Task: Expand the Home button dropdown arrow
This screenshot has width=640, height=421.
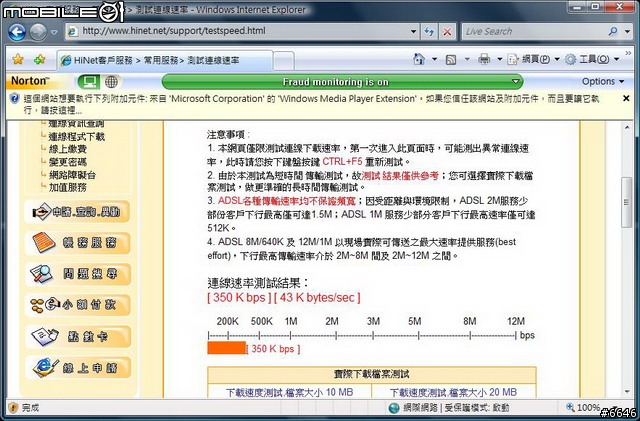Action: (x=434, y=60)
